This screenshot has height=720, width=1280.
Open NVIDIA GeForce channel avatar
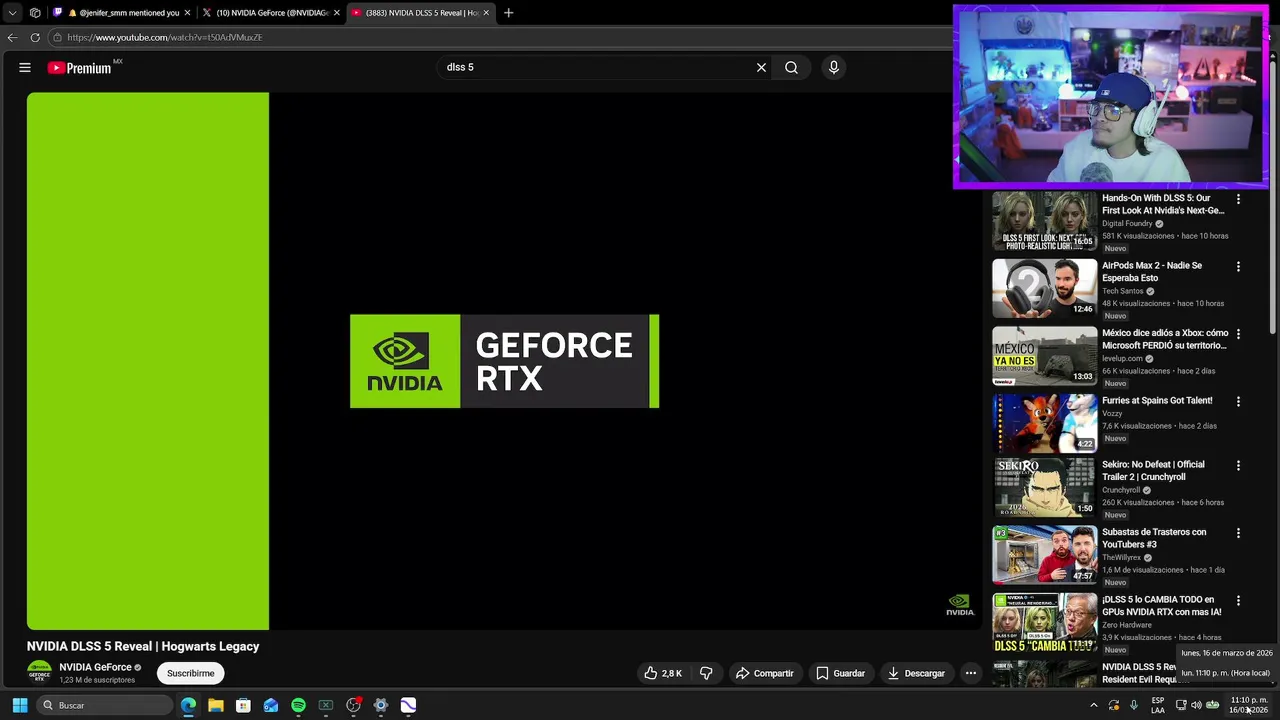(x=39, y=673)
